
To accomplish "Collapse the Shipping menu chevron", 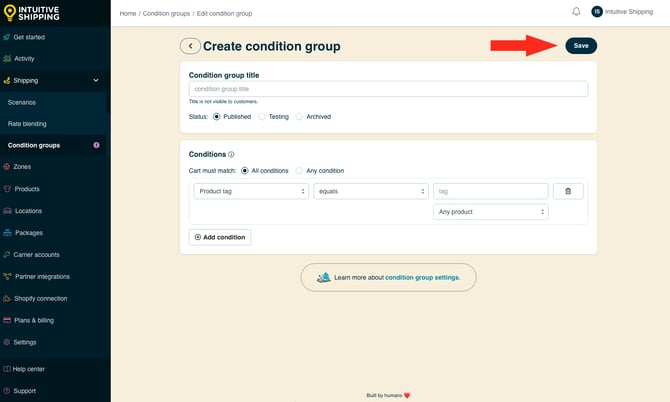I will point(96,80).
